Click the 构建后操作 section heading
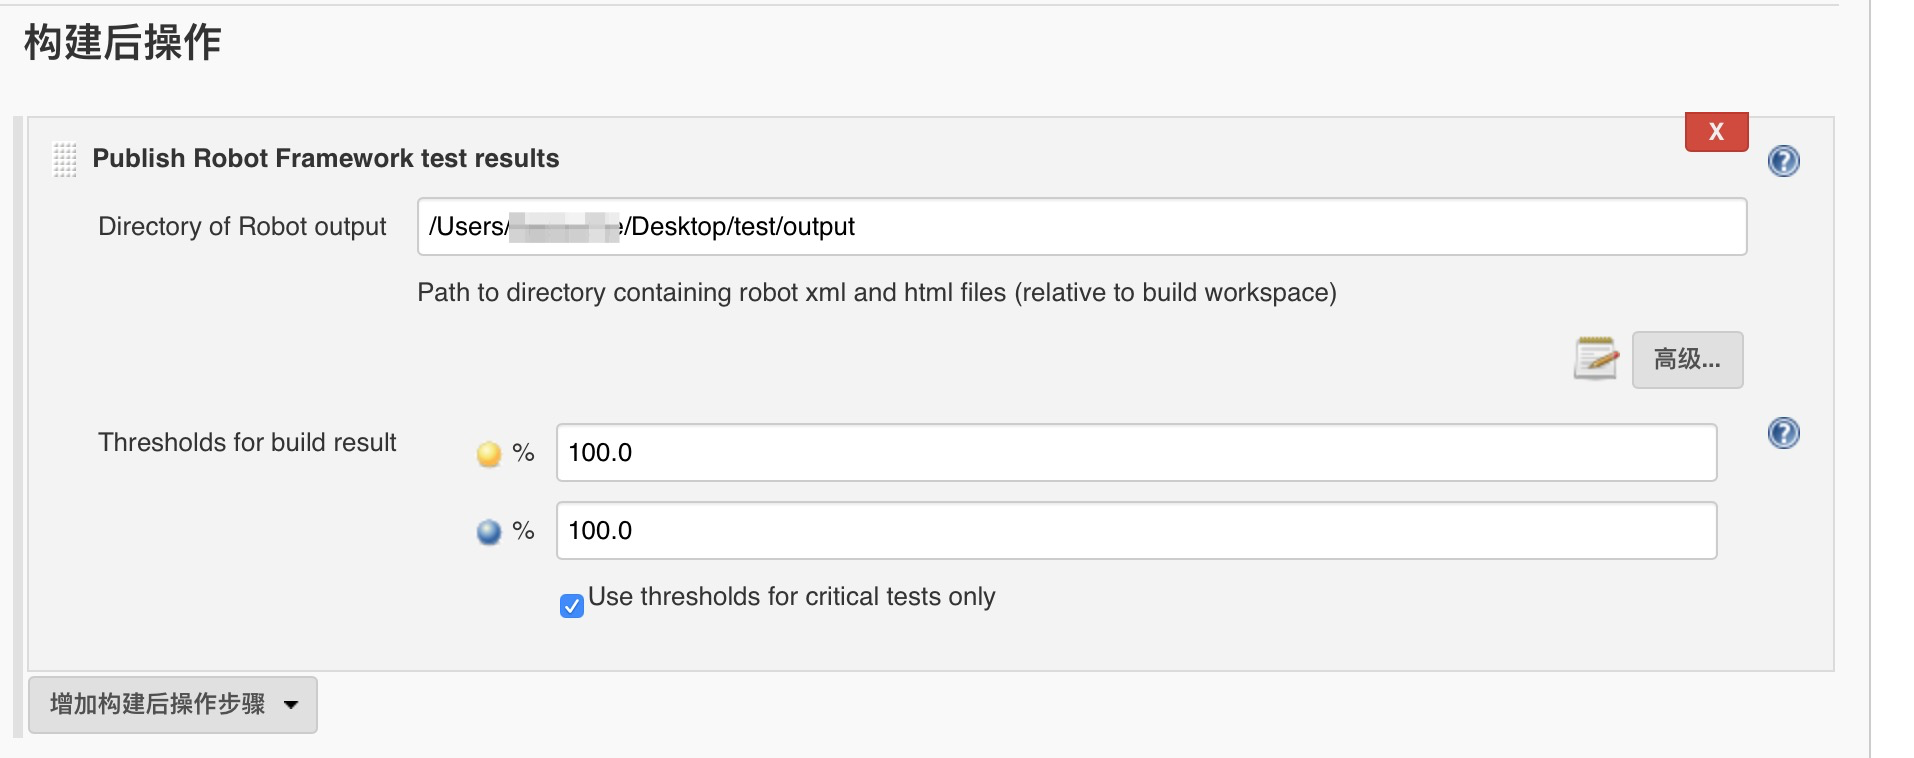 pyautogui.click(x=122, y=43)
